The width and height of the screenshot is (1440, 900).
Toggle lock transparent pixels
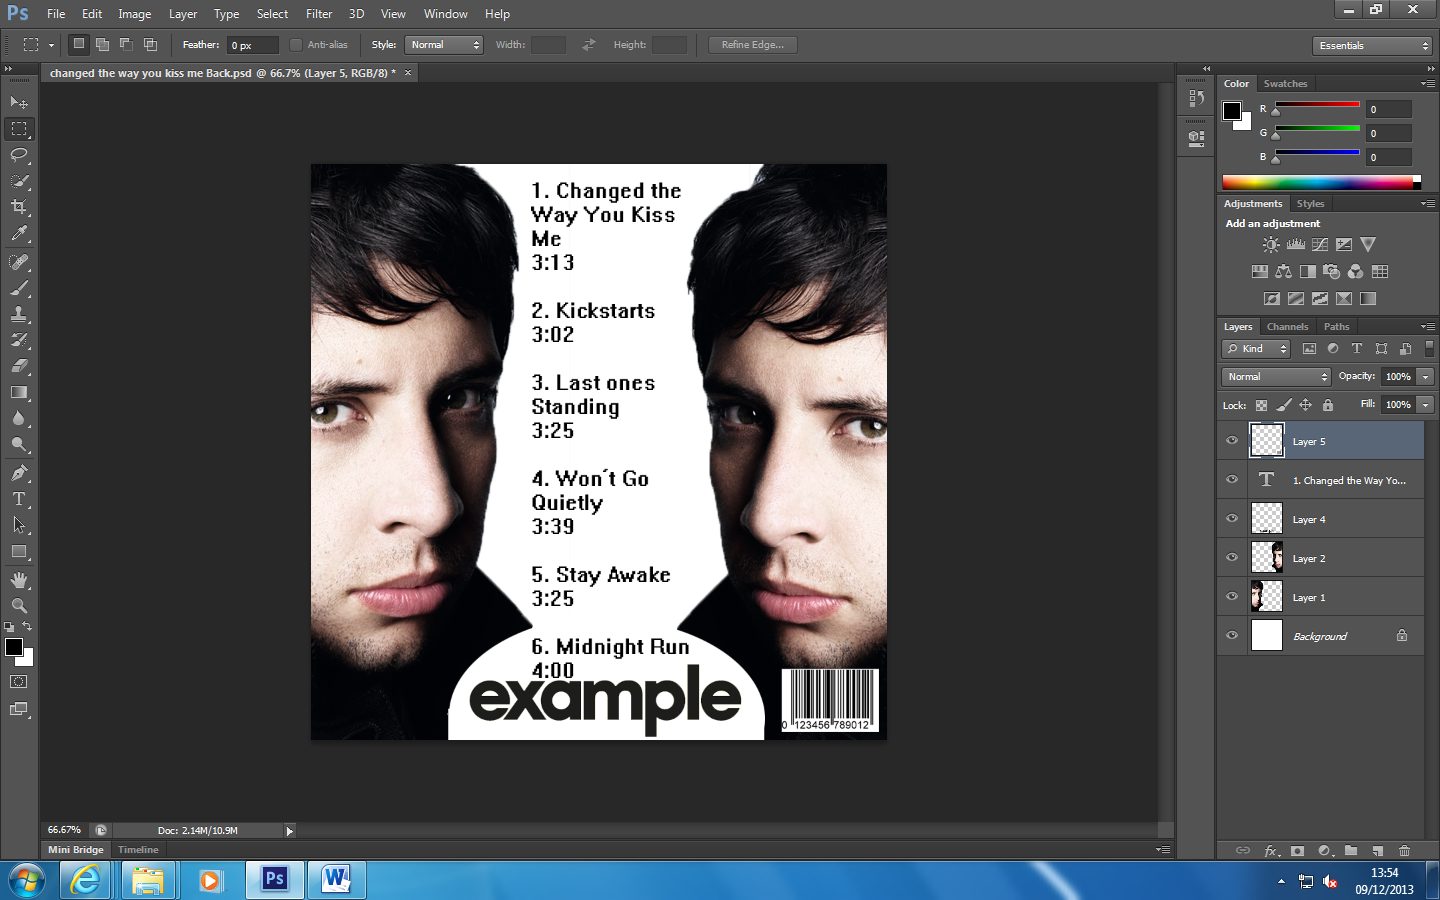tap(1261, 405)
